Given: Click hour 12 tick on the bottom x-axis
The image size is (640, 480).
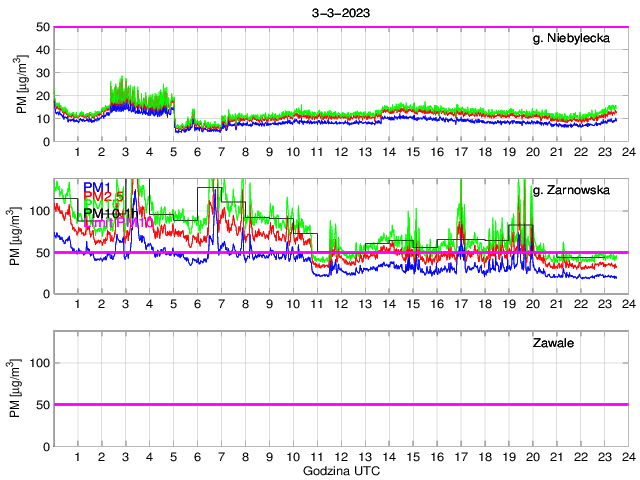Looking at the screenshot, I should (x=341, y=456).
